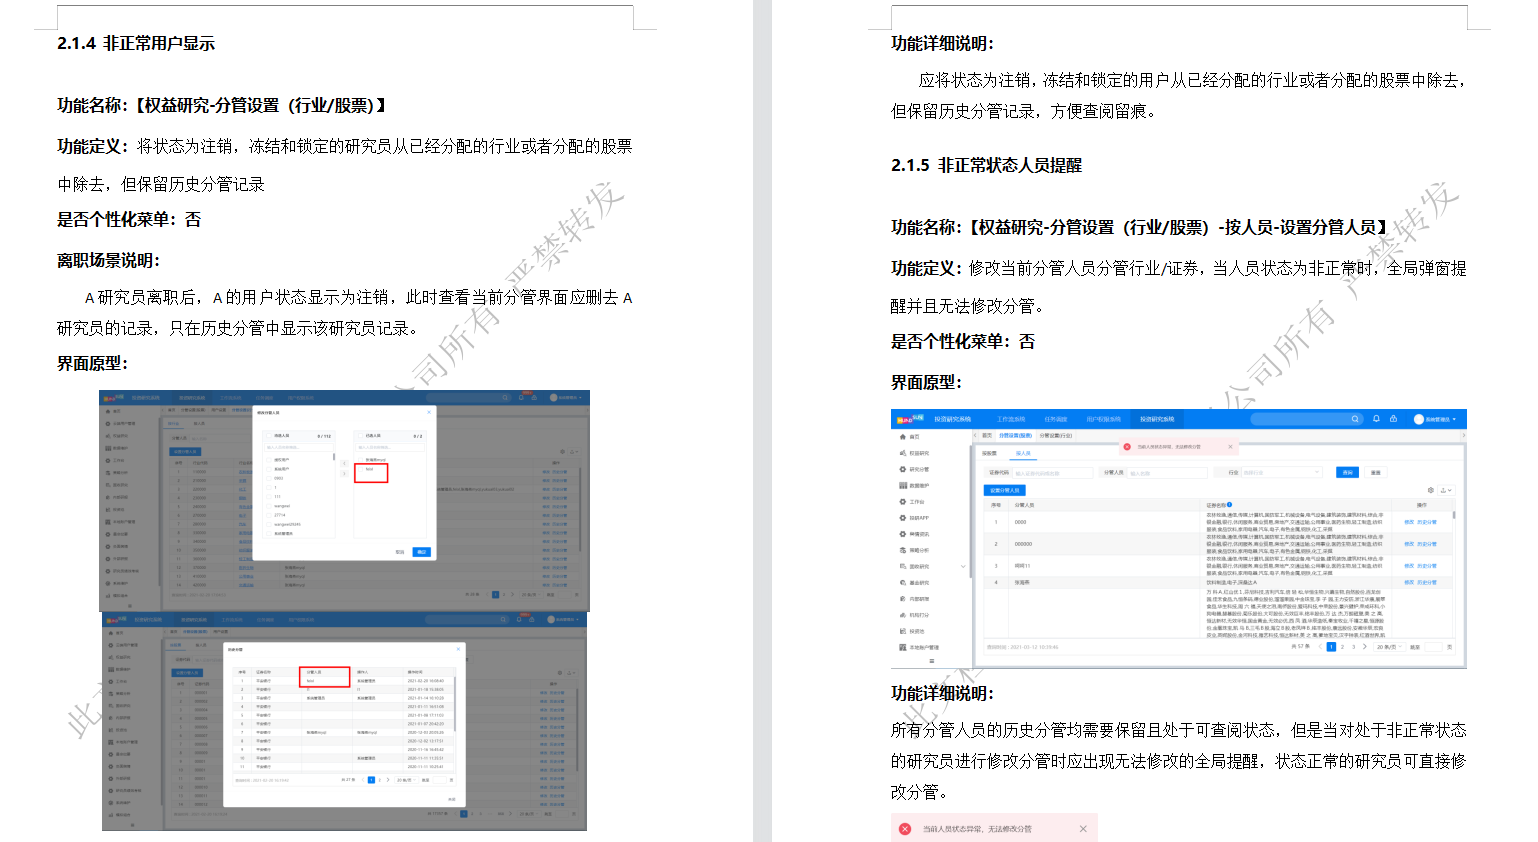Close the error toast inside 2.1.5 prototype
This screenshot has height=842, width=1538.
[1230, 447]
